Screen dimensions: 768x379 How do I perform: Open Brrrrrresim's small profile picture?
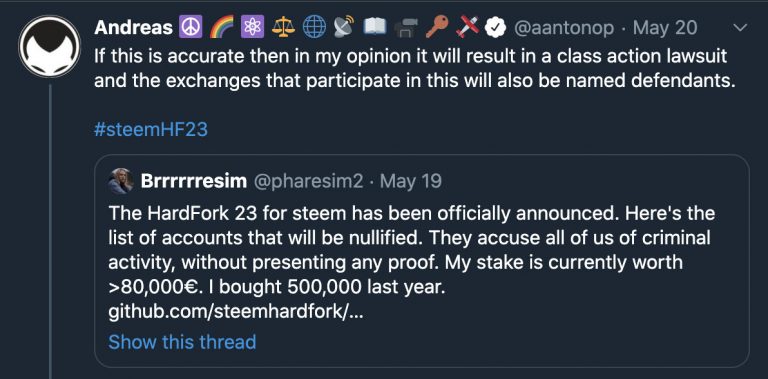point(121,181)
